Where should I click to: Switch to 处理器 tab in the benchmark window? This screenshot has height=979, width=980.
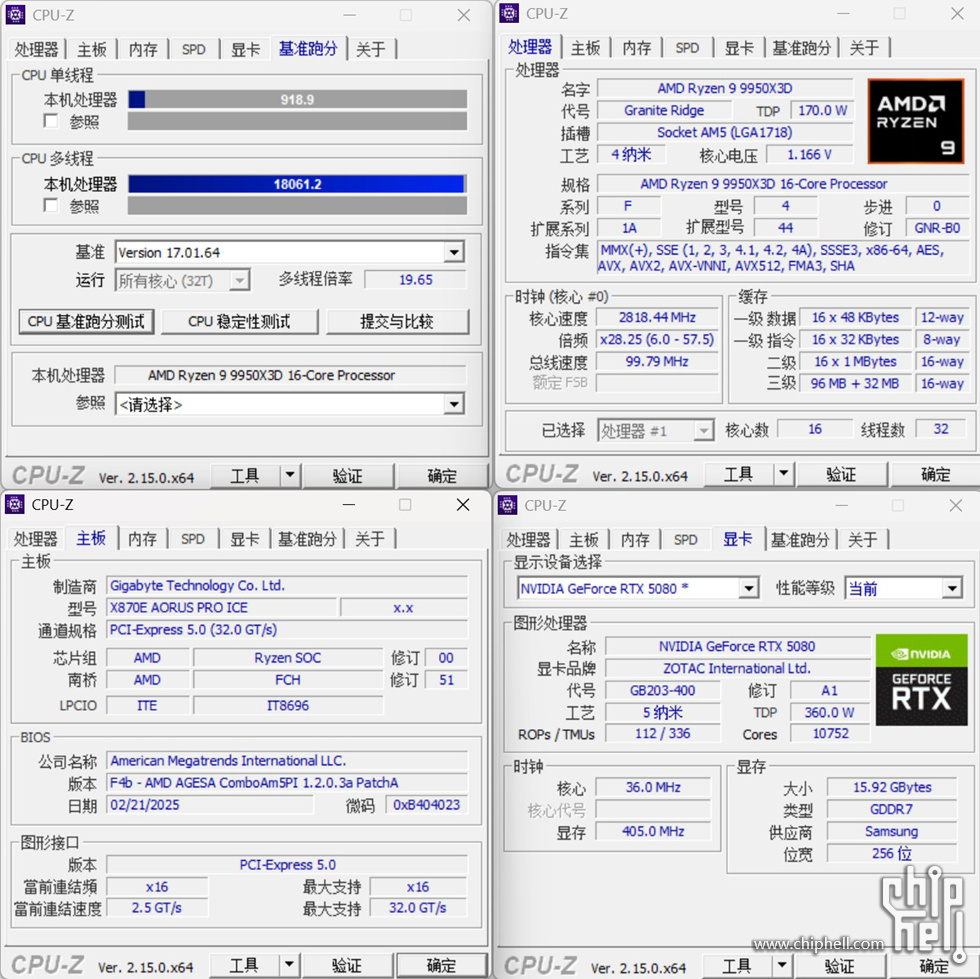point(36,49)
